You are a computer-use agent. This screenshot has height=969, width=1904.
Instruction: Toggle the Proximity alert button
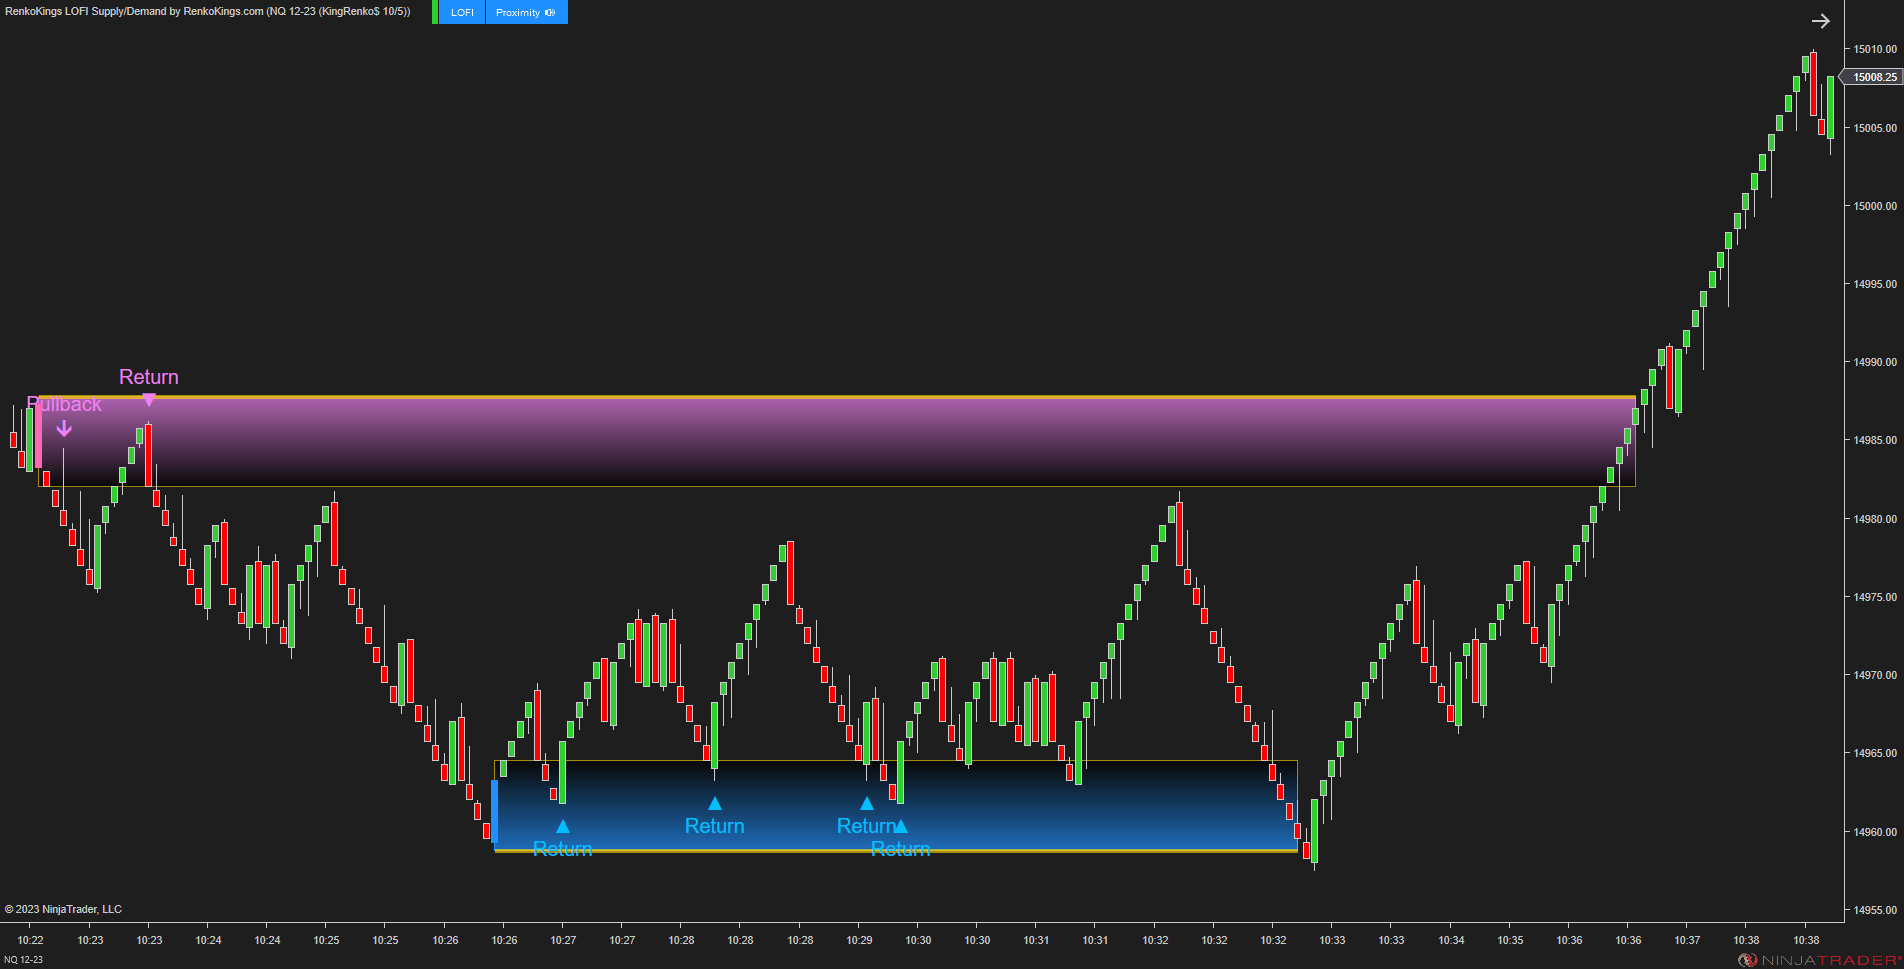(519, 12)
